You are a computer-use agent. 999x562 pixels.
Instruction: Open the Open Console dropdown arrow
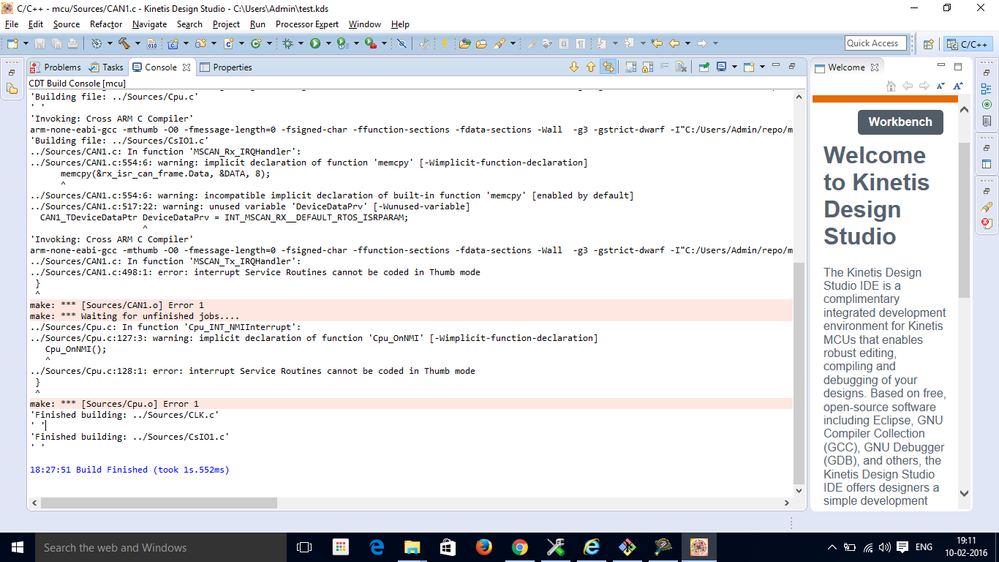[762, 67]
